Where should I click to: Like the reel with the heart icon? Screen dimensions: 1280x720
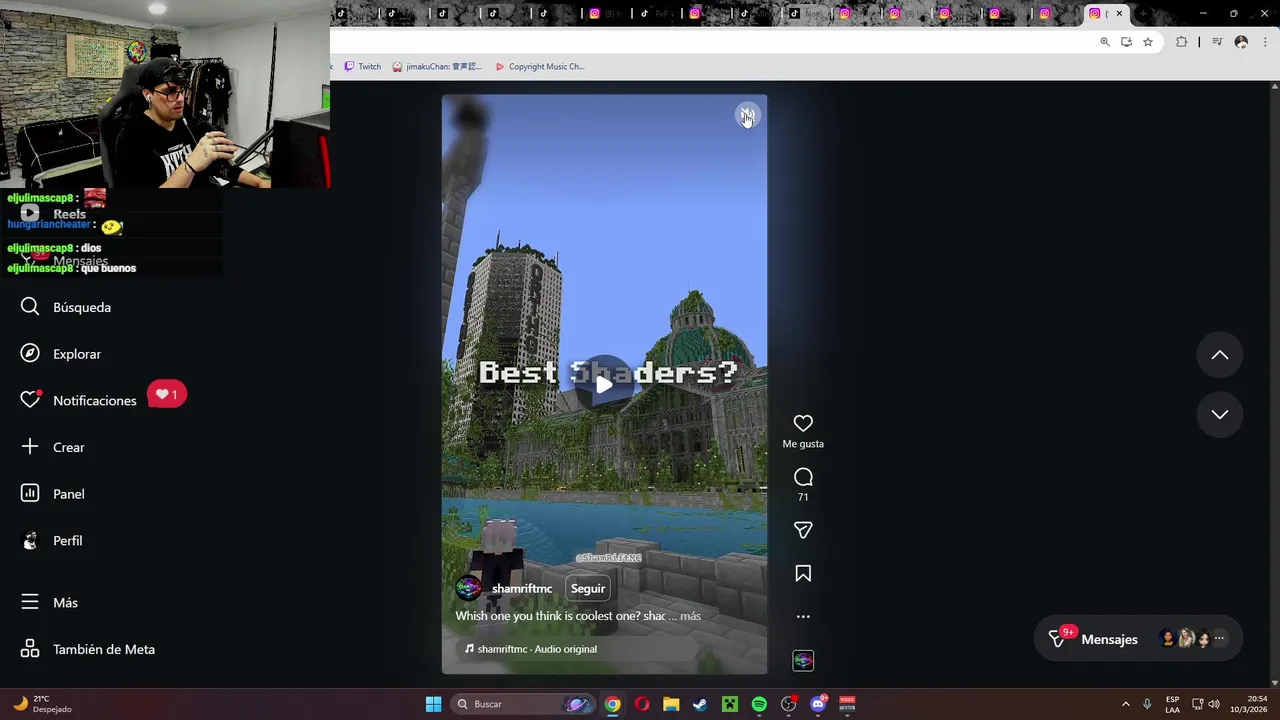(x=803, y=424)
